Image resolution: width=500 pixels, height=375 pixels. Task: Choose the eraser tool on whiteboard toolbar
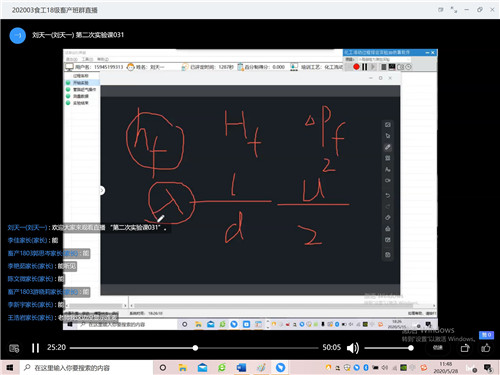point(387,217)
